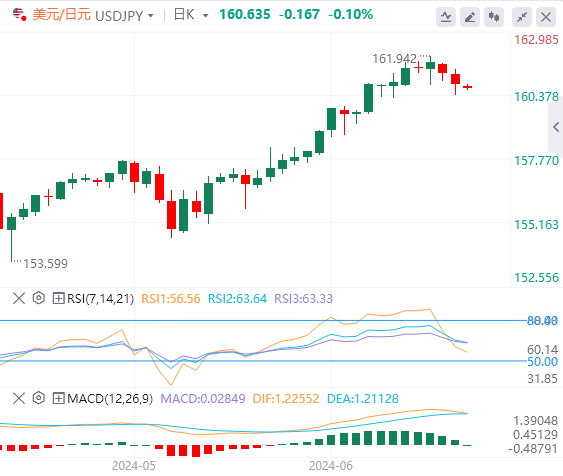Click the MACD(12,26,9) indicator label
Screen dimensions: 563x476
pyautogui.click(x=110, y=398)
